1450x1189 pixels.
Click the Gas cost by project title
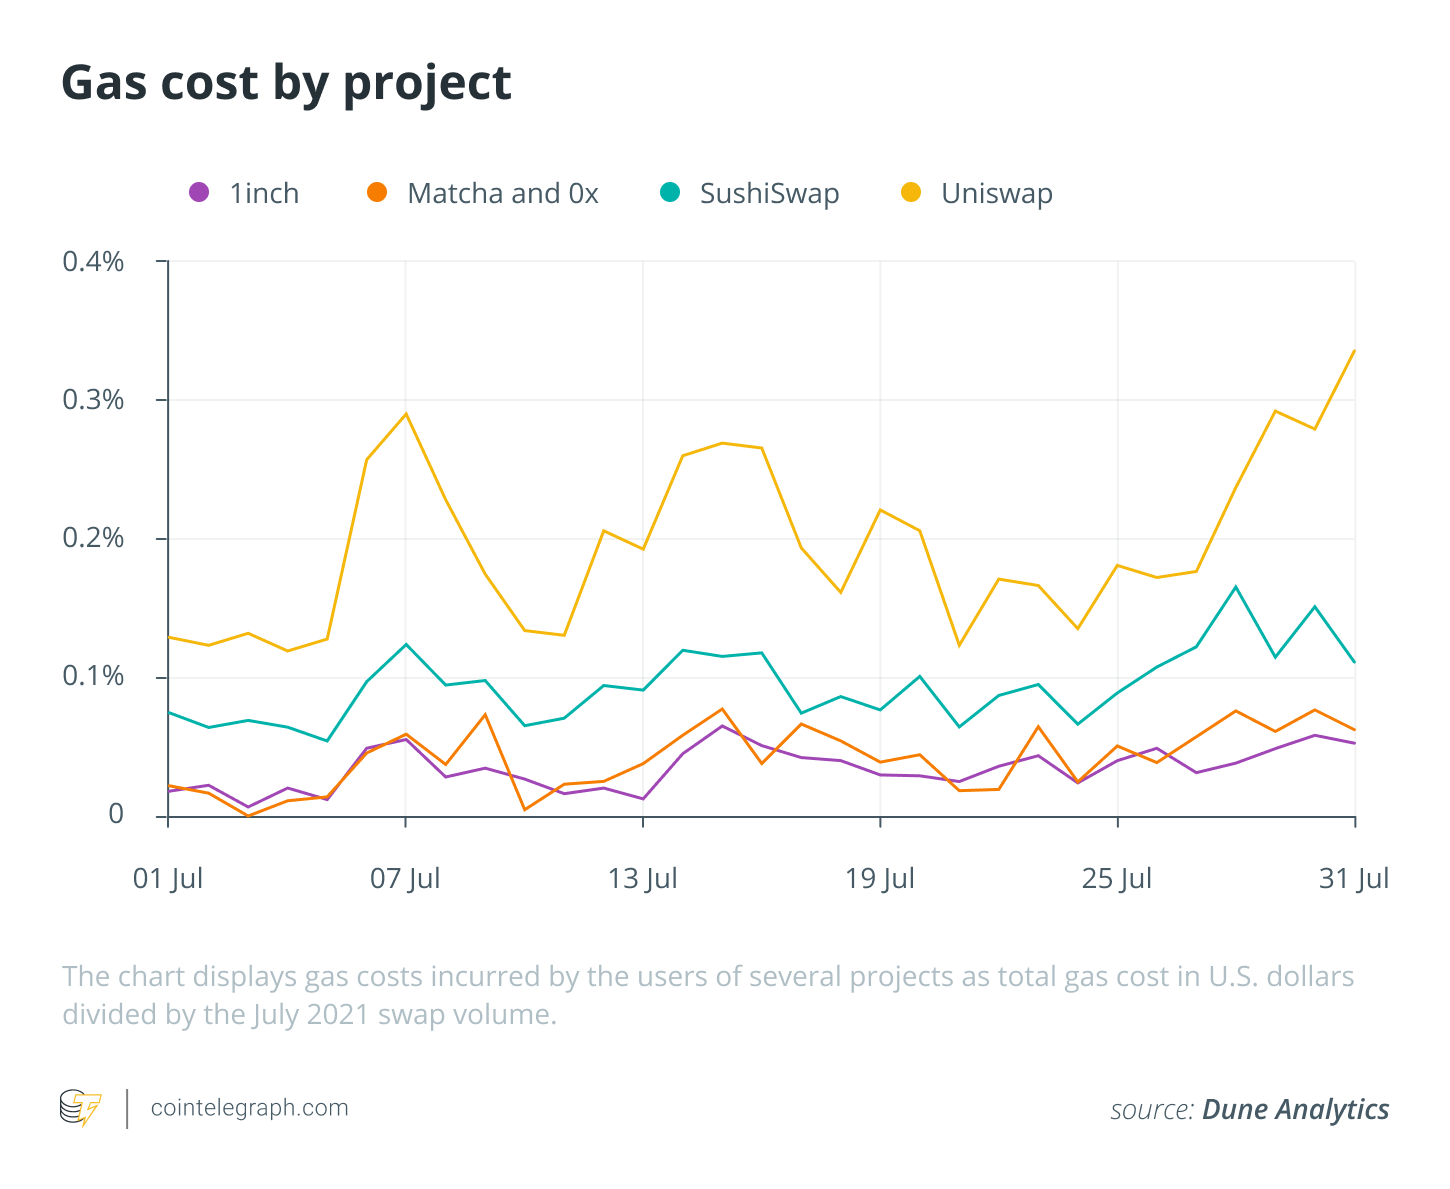point(287,83)
